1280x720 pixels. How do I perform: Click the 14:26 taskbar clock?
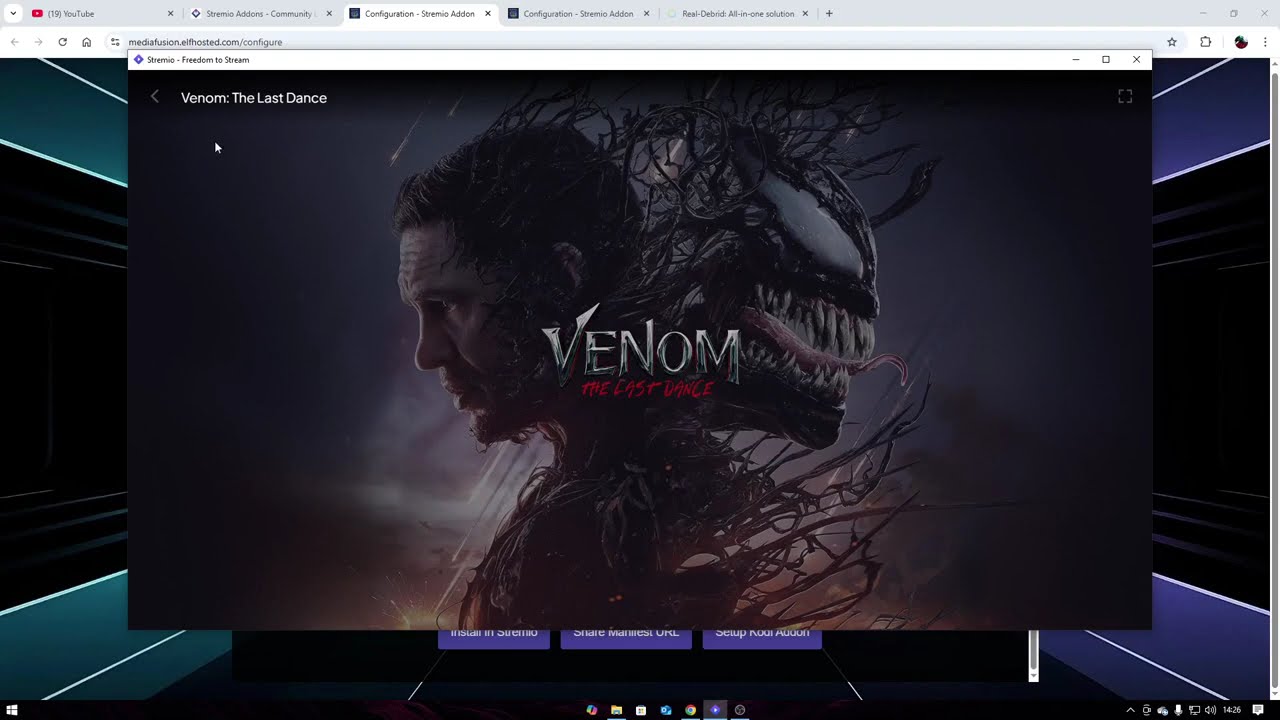pos(1232,710)
